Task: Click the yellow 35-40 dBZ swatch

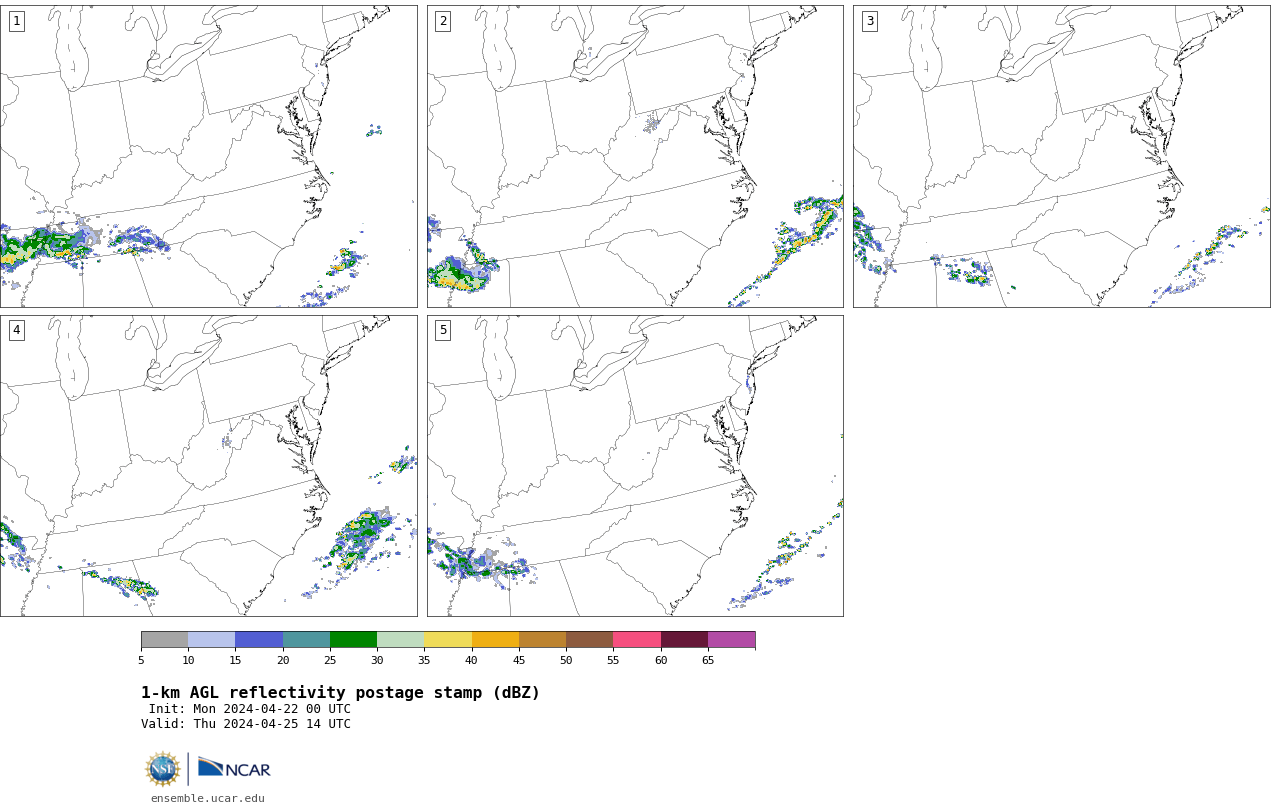Action: click(448, 640)
